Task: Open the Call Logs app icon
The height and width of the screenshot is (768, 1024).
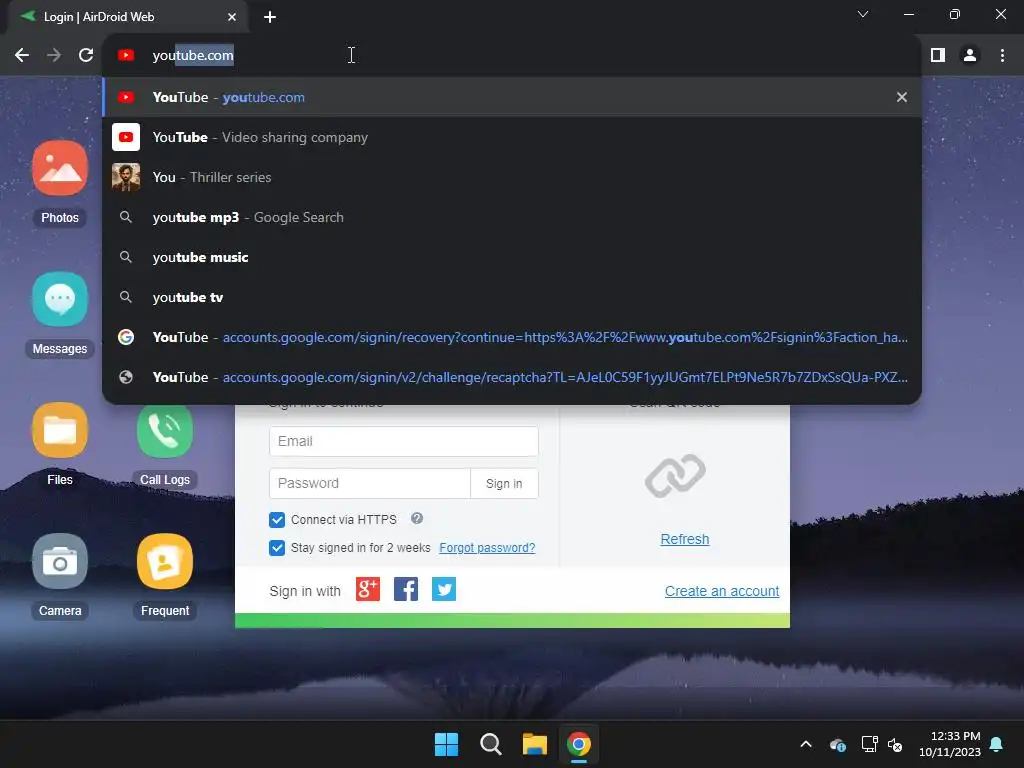Action: point(165,430)
